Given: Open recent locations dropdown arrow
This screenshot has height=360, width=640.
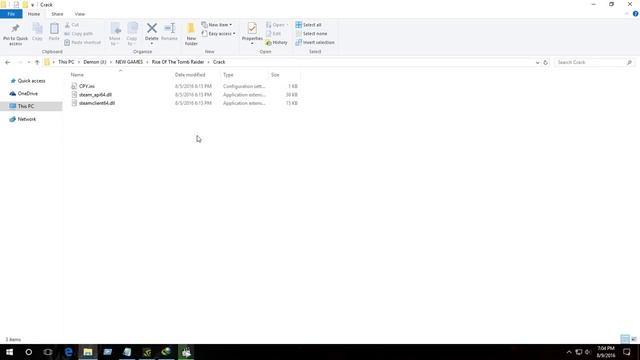Looking at the screenshot, I should pos(29,62).
